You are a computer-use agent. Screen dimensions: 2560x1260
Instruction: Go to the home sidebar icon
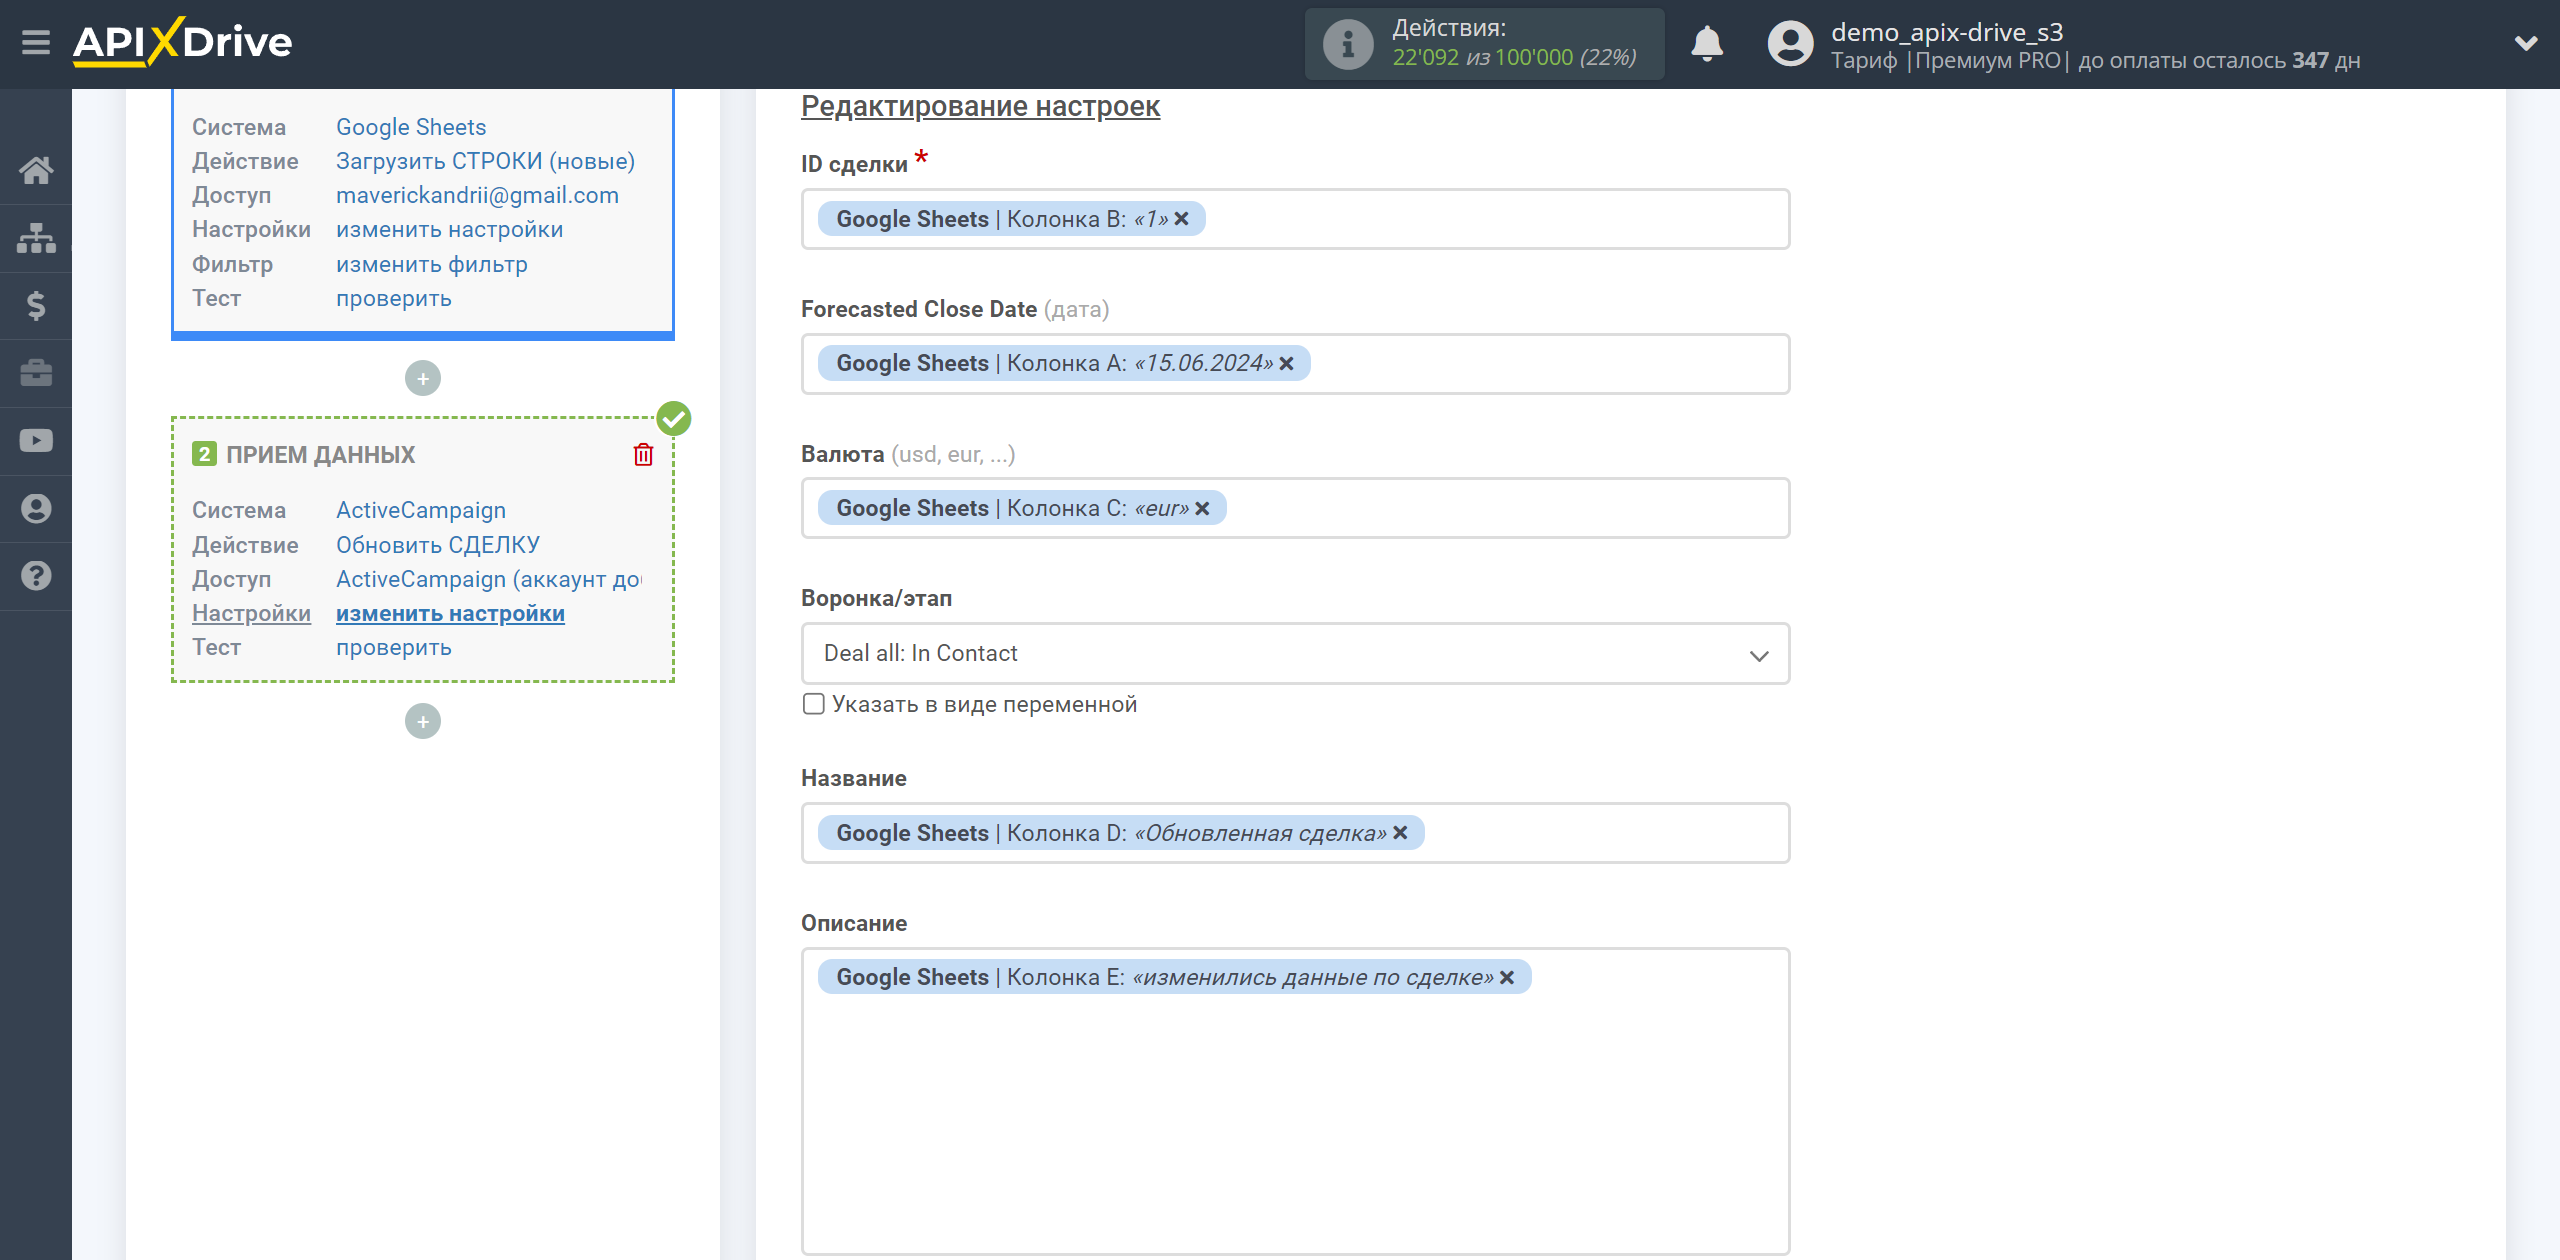click(36, 170)
